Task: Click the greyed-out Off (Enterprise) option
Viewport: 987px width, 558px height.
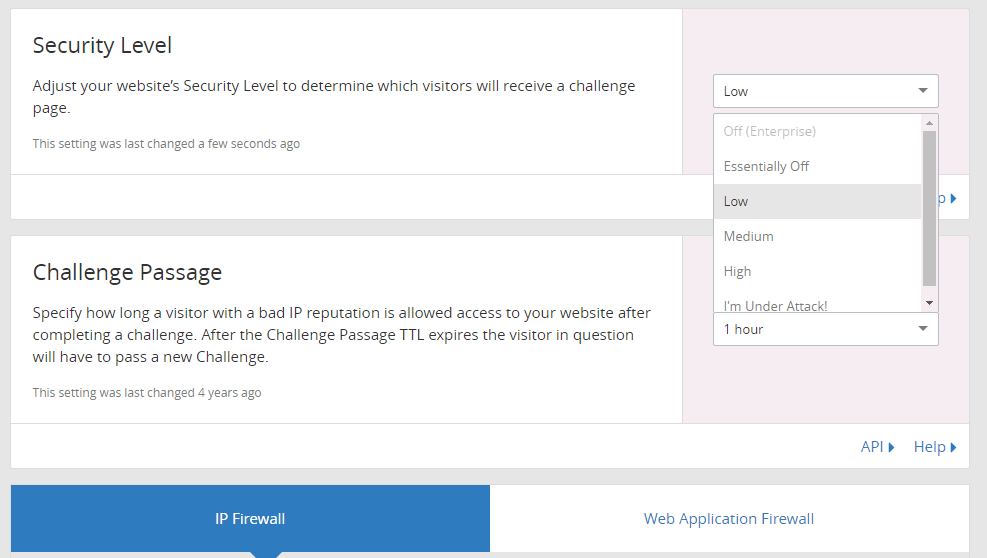Action: pyautogui.click(x=770, y=131)
